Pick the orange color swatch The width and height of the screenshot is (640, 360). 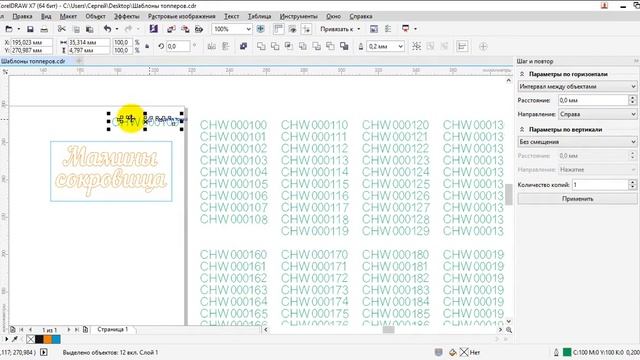[x=48, y=339]
